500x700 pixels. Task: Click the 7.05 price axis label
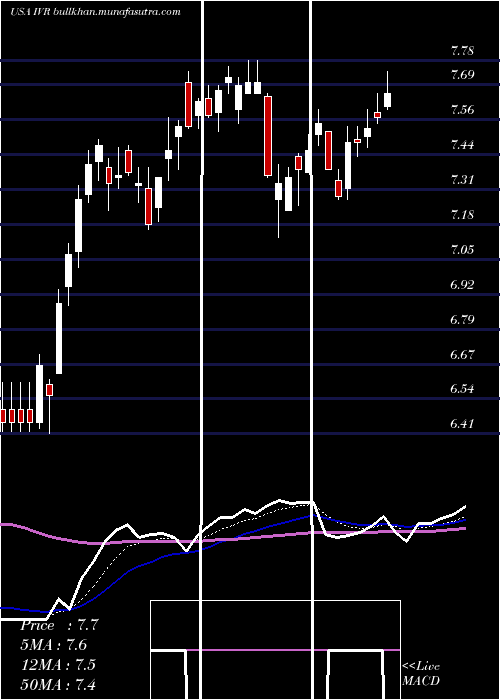point(462,249)
